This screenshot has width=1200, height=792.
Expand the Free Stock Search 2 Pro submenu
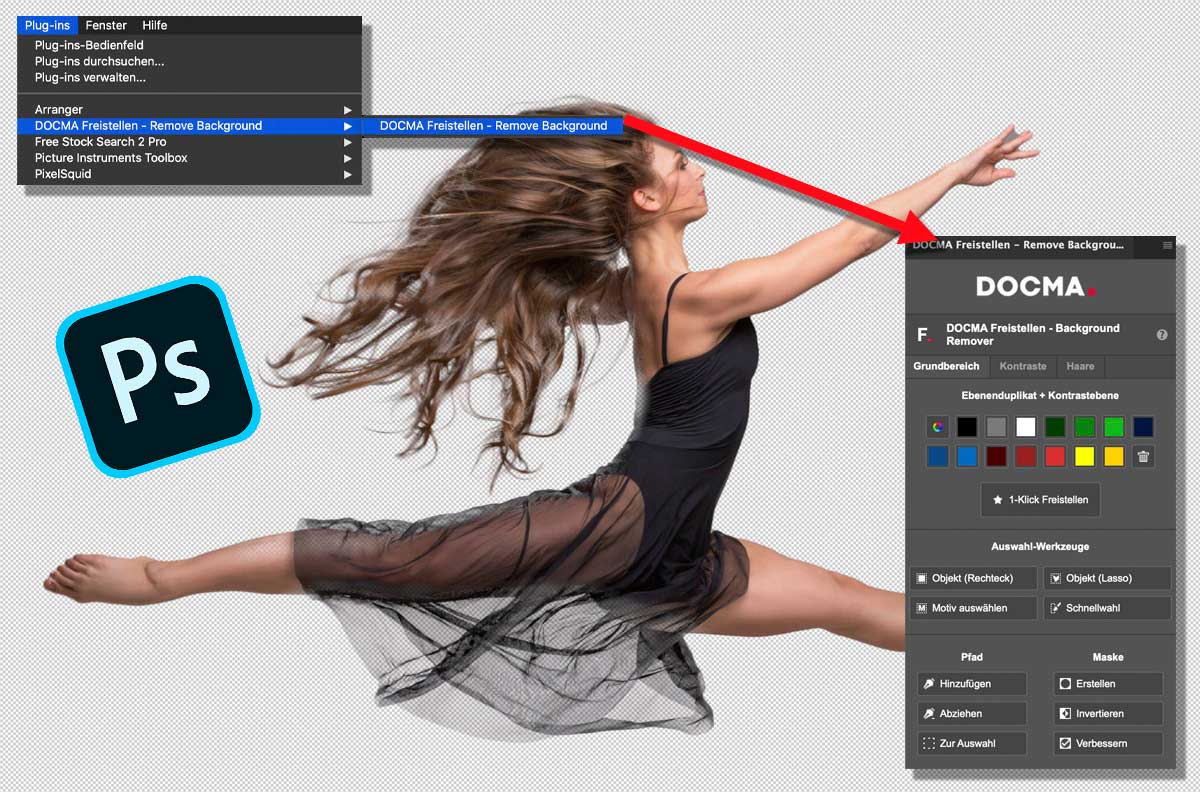pos(190,142)
